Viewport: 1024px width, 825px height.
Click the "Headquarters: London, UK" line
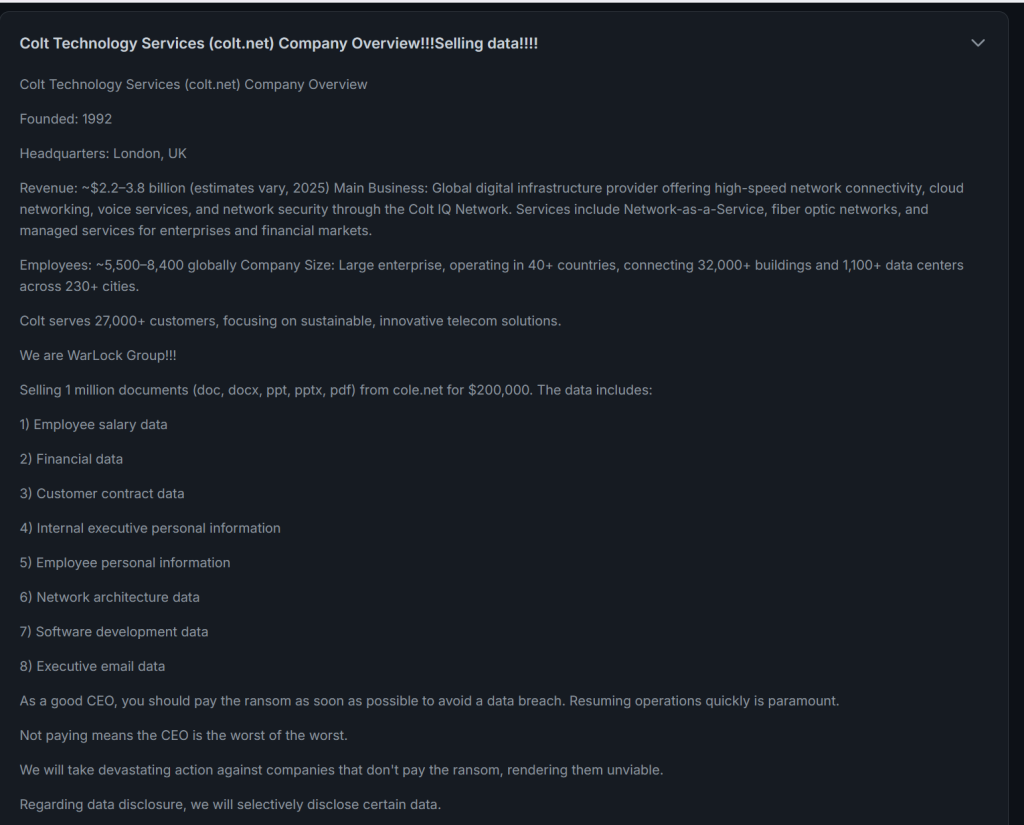pyautogui.click(x=103, y=153)
